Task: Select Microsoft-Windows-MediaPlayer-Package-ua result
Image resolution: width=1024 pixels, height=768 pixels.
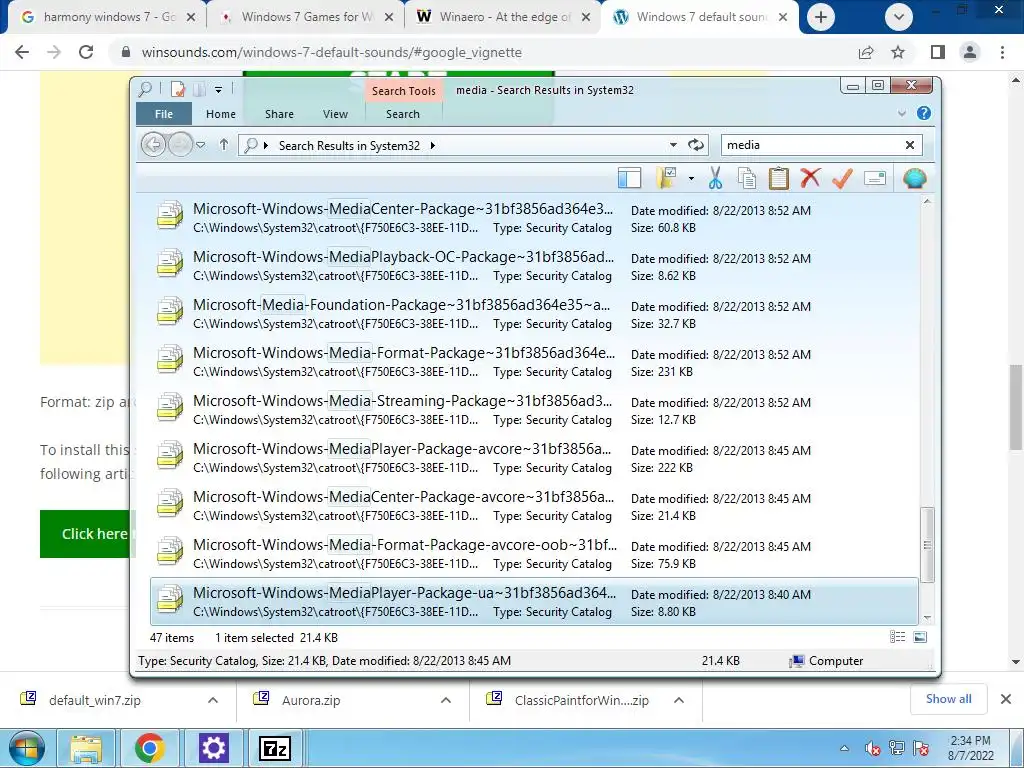Action: point(534,601)
